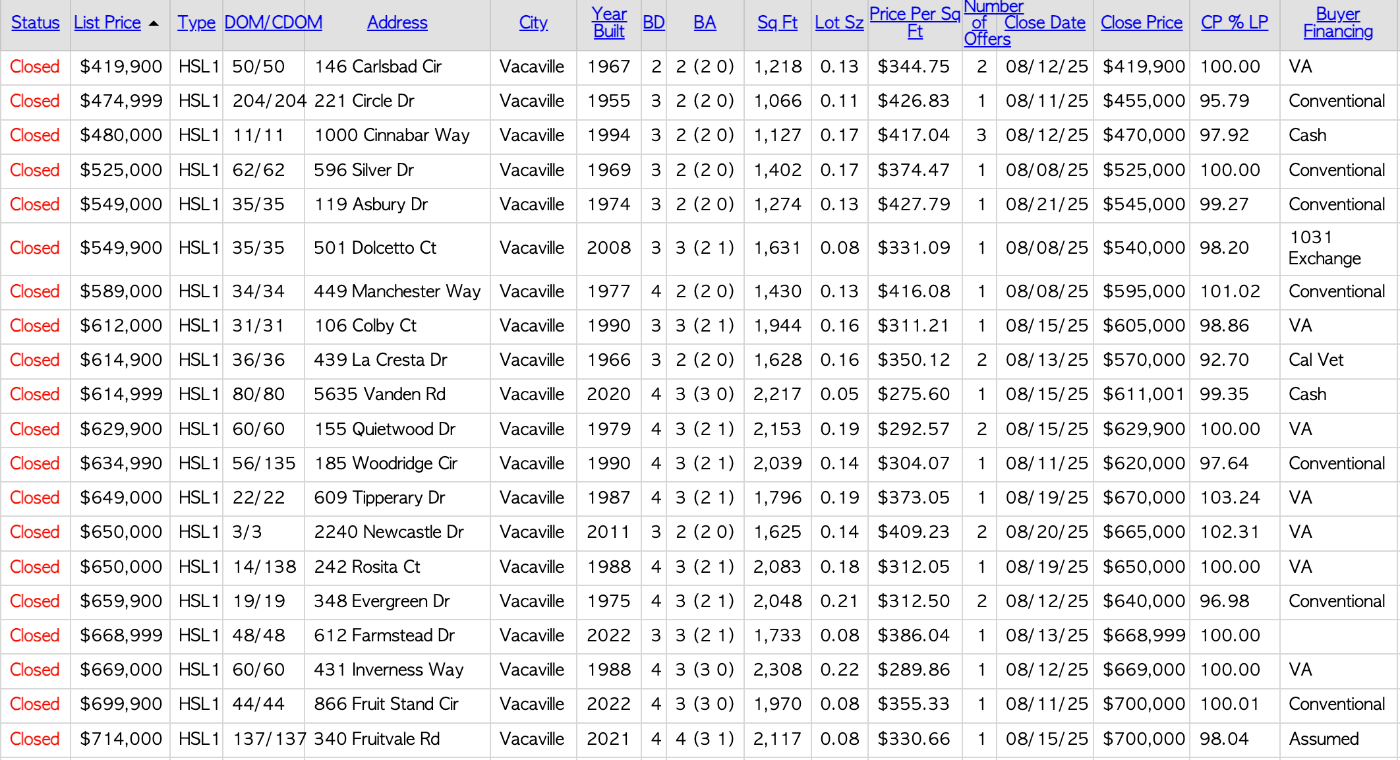Sort listings by Lot Sz

click(x=839, y=22)
